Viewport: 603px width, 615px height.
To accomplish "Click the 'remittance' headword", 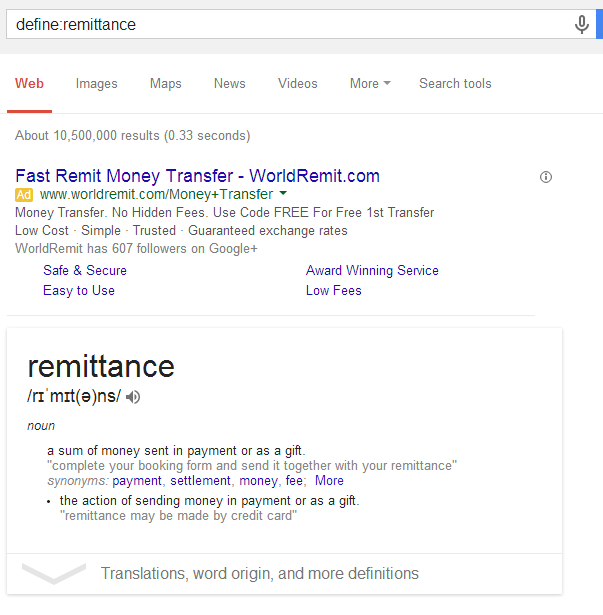I will tap(101, 366).
